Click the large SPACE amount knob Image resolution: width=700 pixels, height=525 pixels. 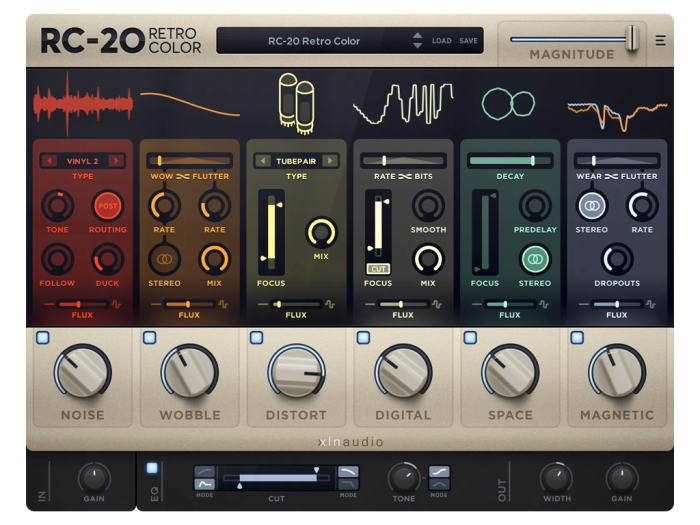point(510,371)
